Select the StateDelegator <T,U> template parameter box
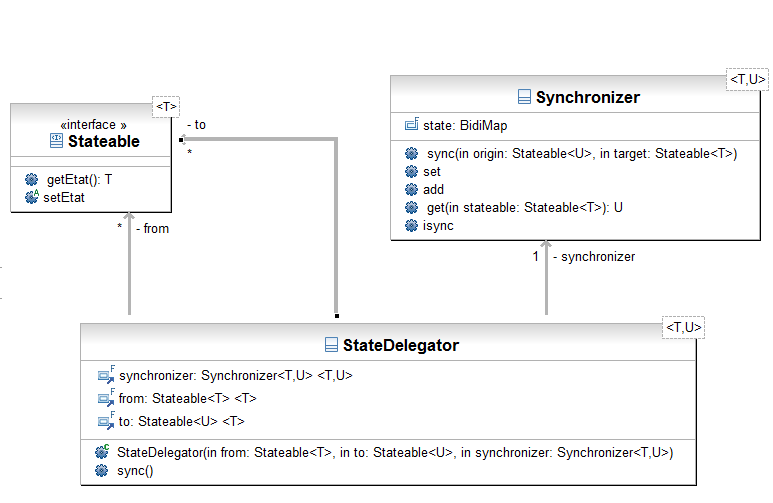This screenshot has width=773, height=503. click(x=683, y=327)
